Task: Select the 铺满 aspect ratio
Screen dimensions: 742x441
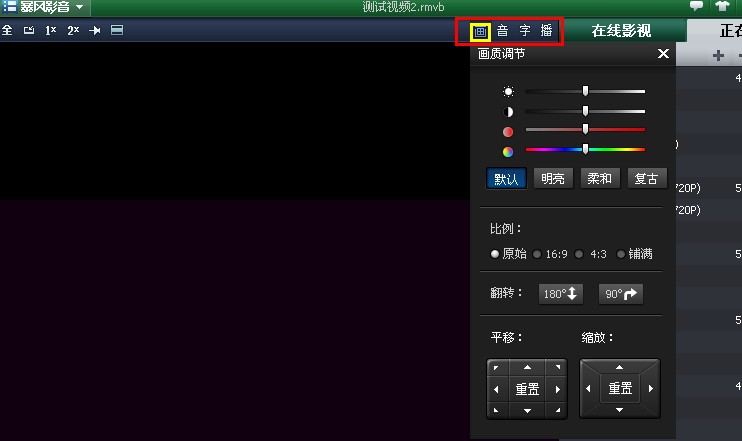Action: coord(635,254)
